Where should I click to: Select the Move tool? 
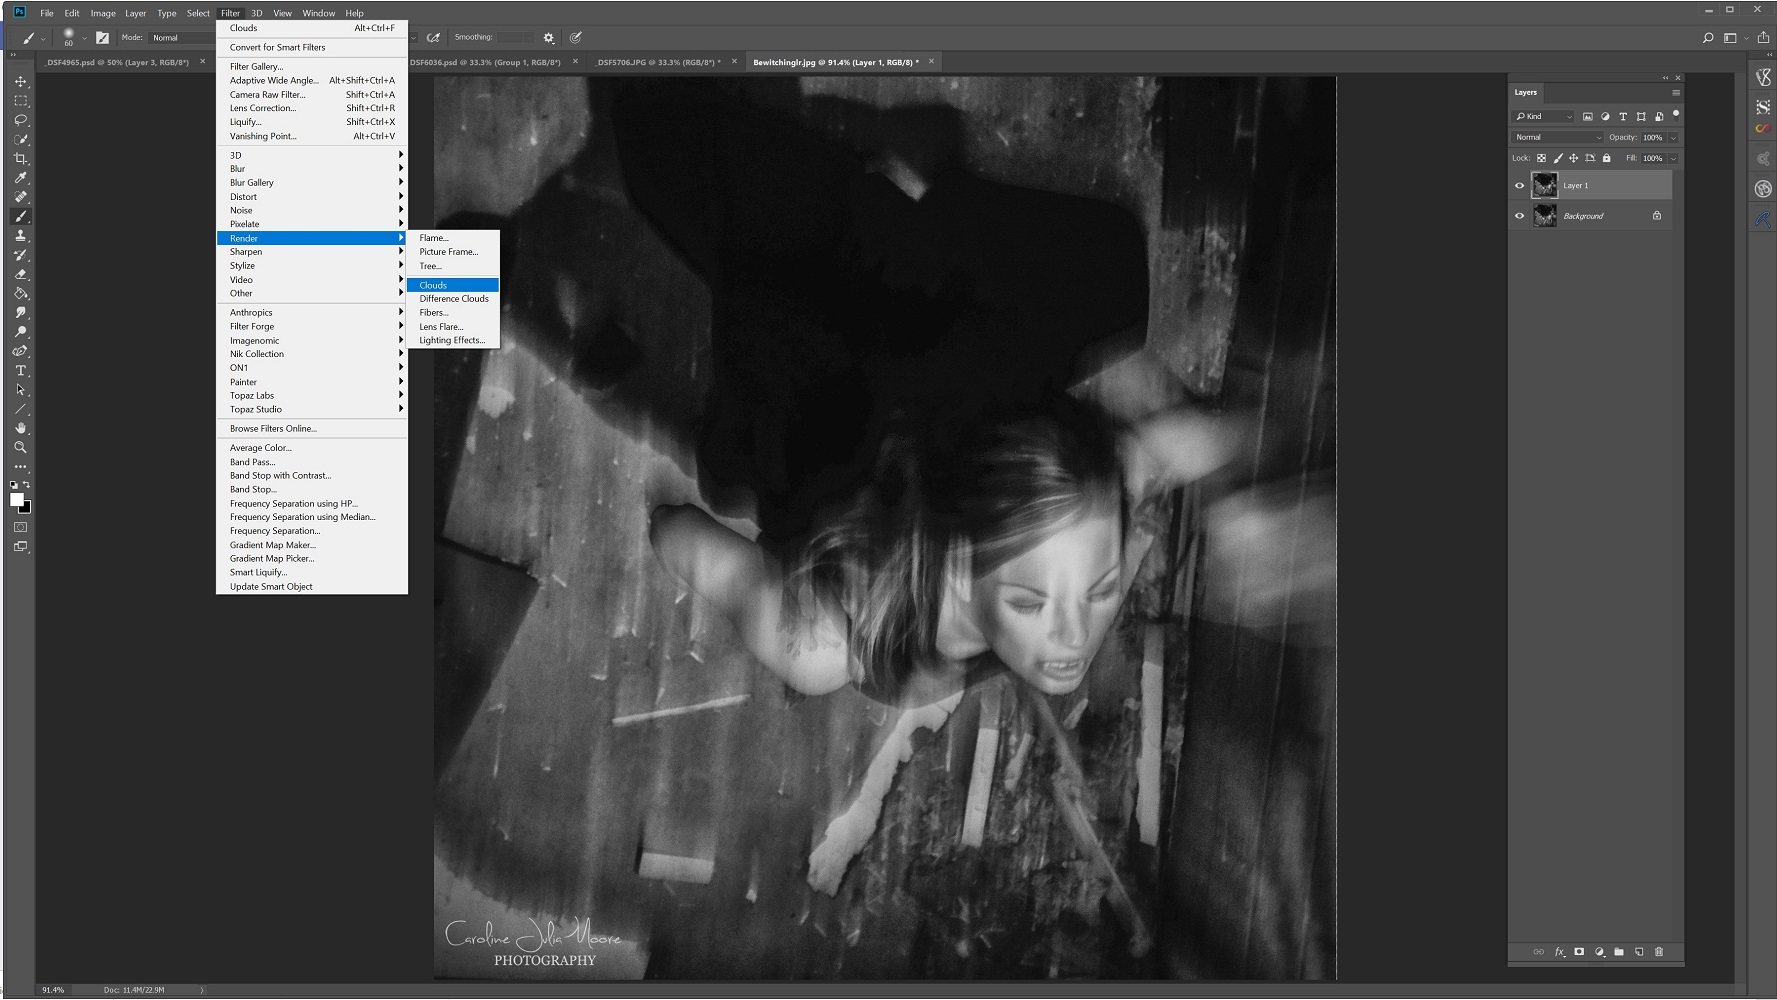20,82
